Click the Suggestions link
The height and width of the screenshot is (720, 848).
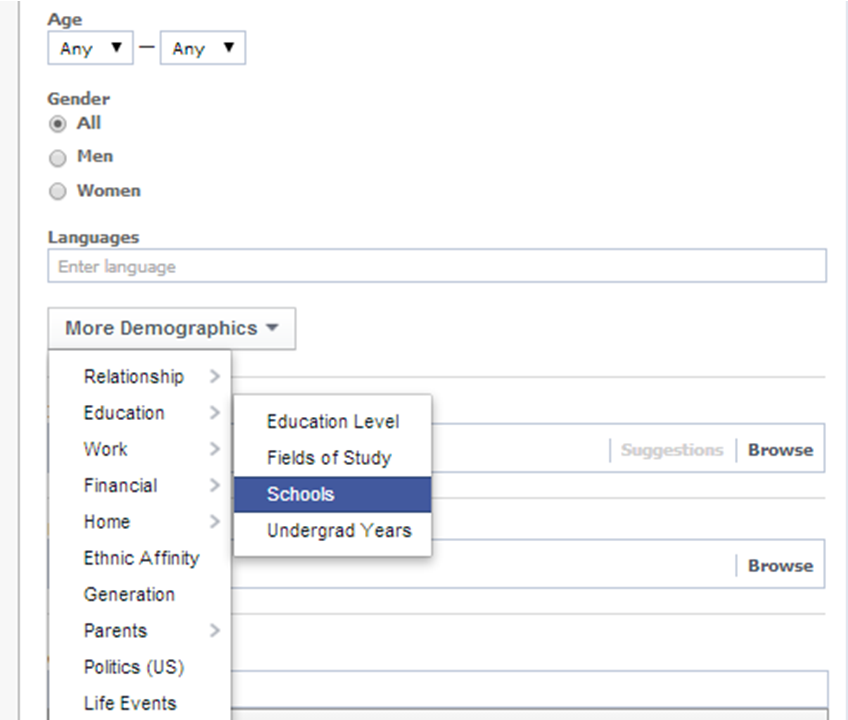(672, 450)
